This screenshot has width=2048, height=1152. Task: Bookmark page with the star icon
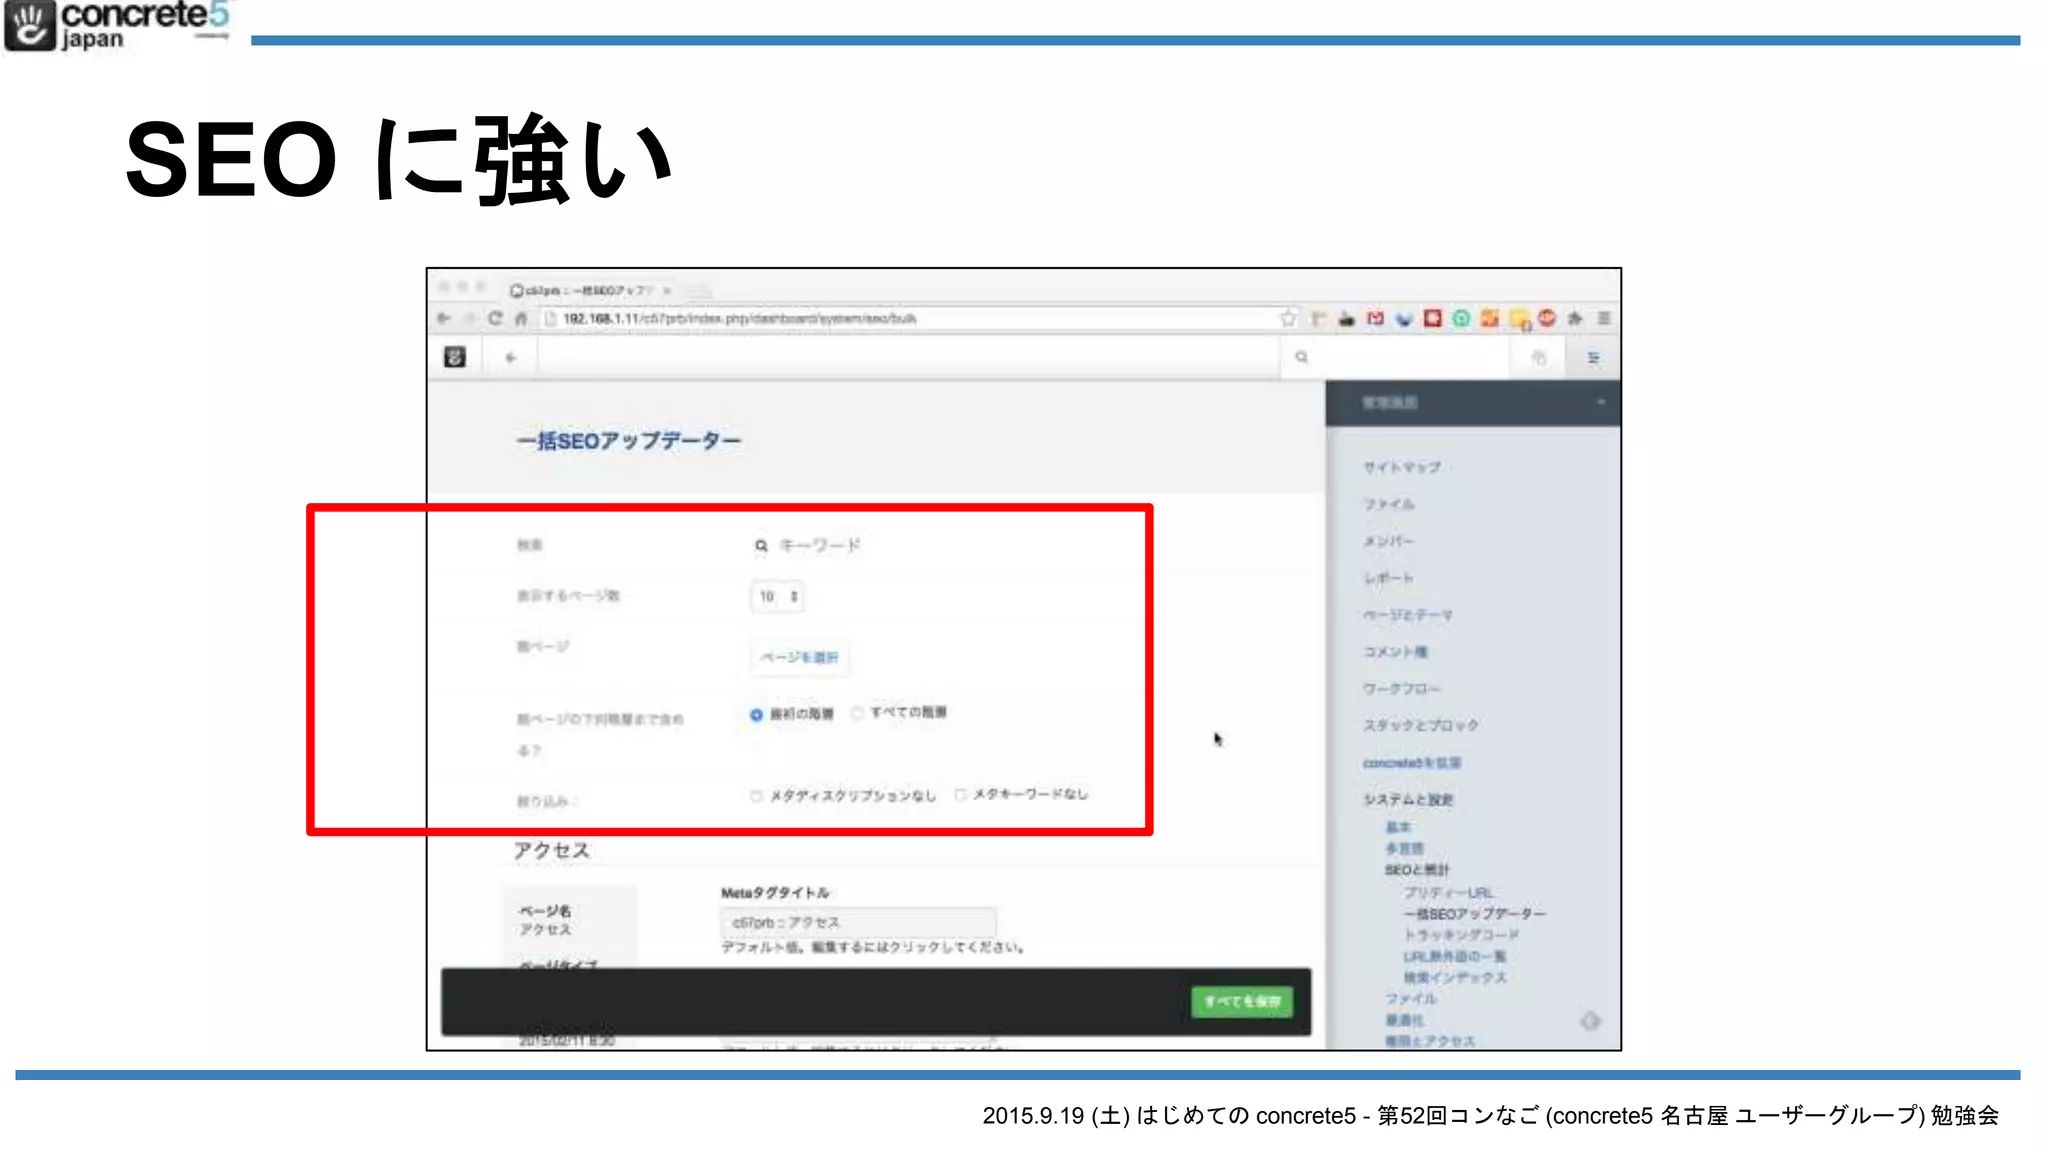[x=1288, y=318]
